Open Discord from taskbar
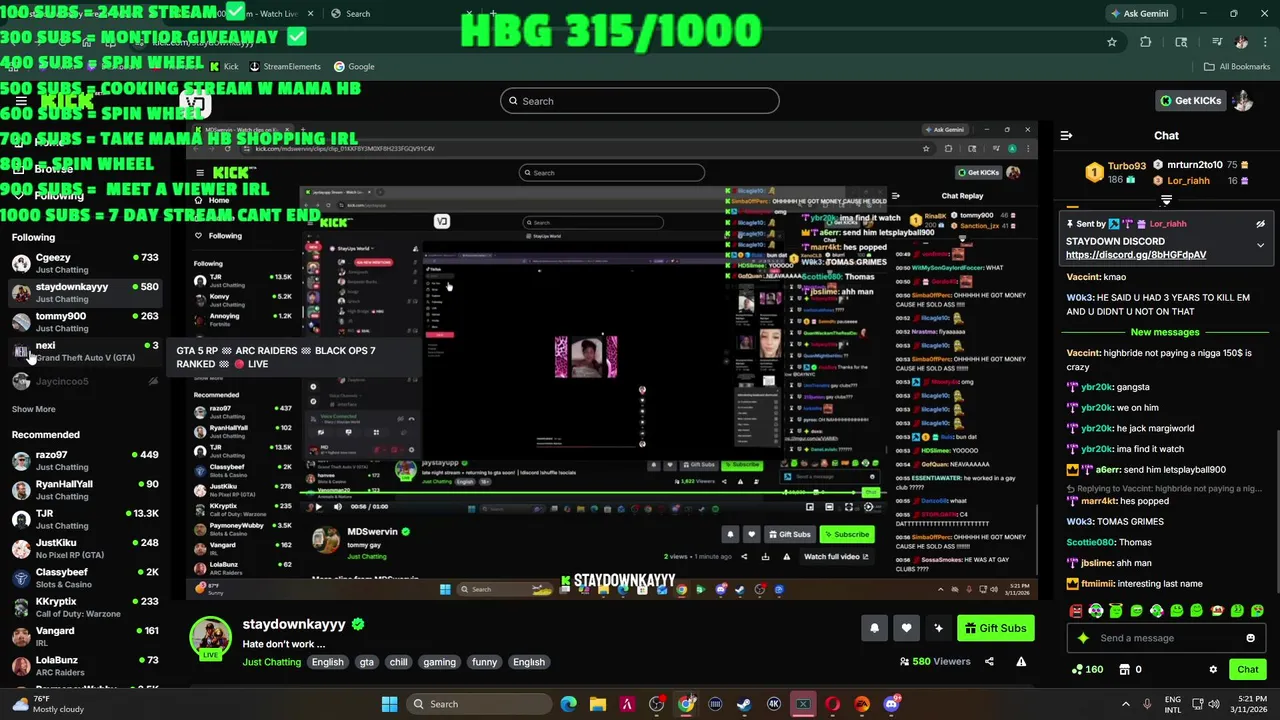 click(x=891, y=704)
